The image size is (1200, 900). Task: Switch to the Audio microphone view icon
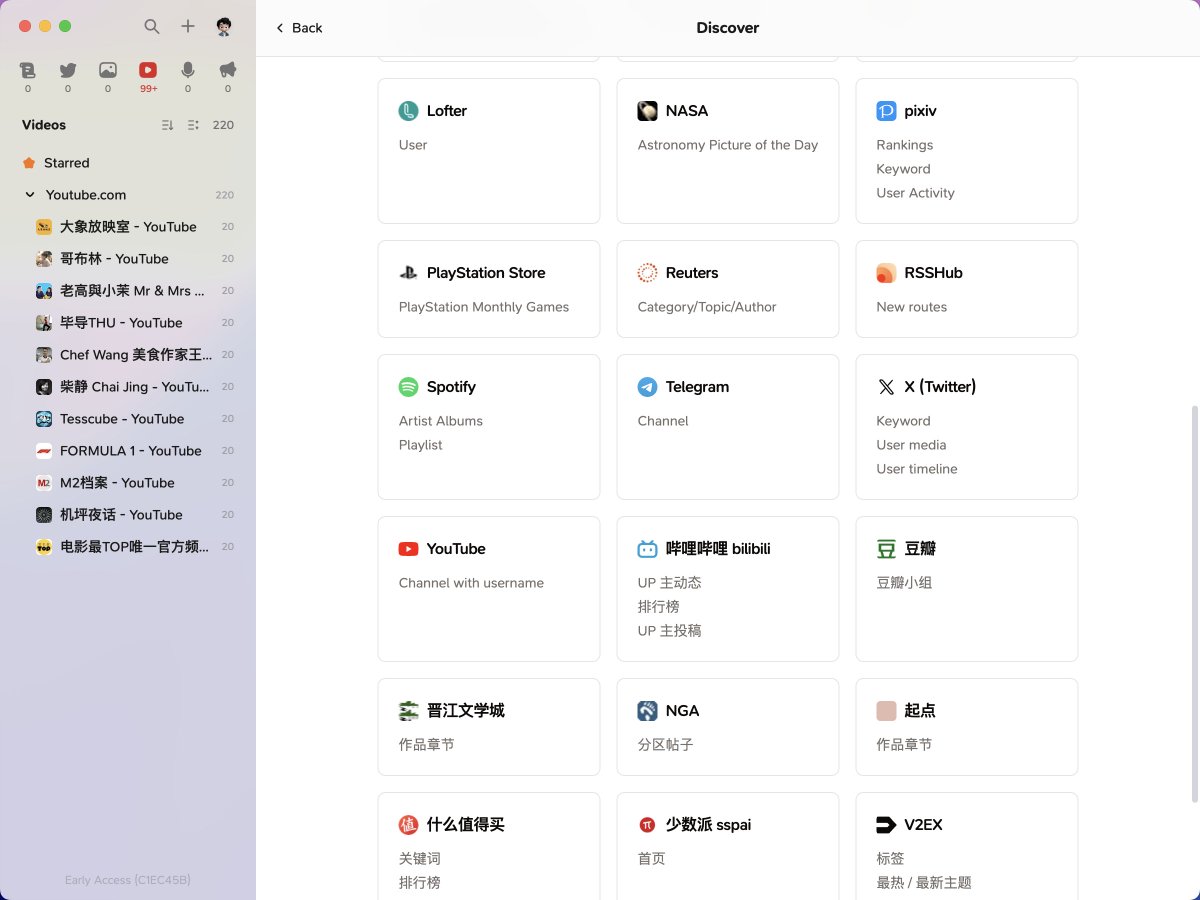(188, 70)
